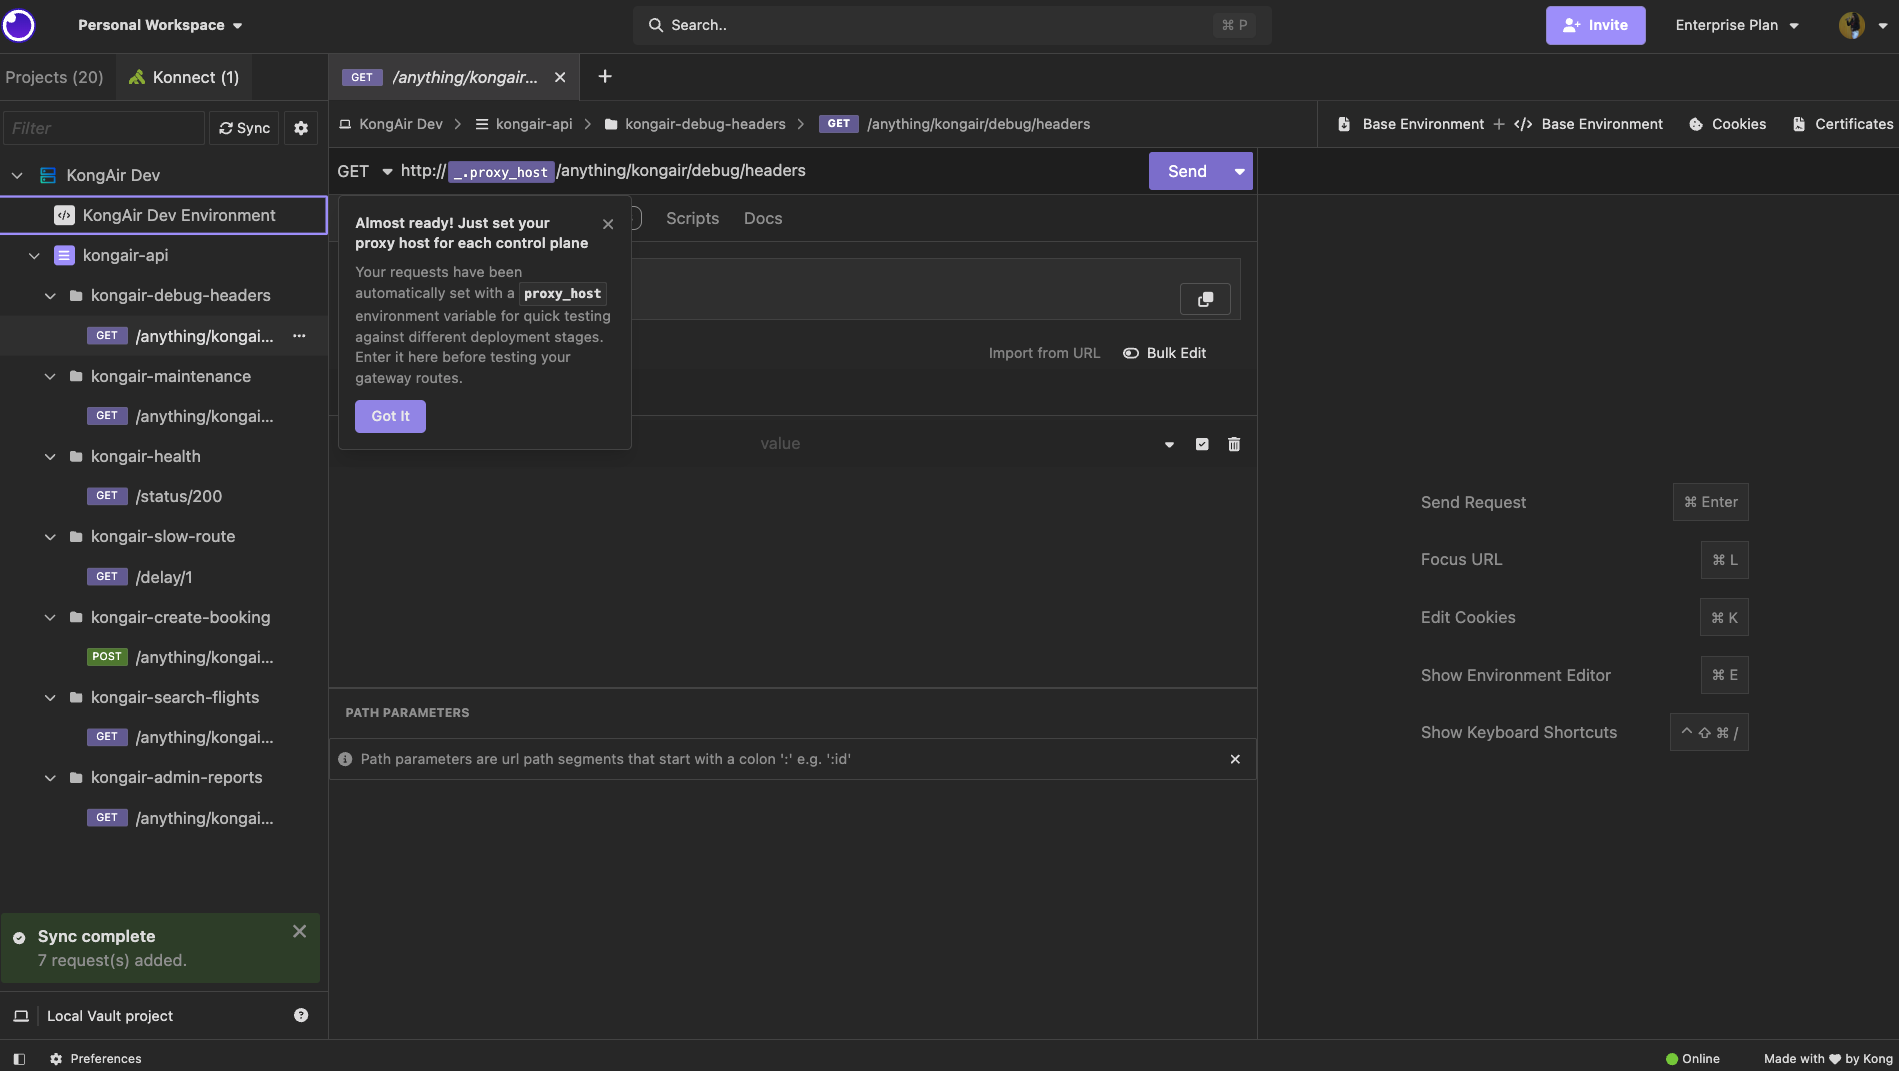The width and height of the screenshot is (1899, 1071).
Task: Collapse the kongair-debug-headers folder
Action: [x=50, y=296]
